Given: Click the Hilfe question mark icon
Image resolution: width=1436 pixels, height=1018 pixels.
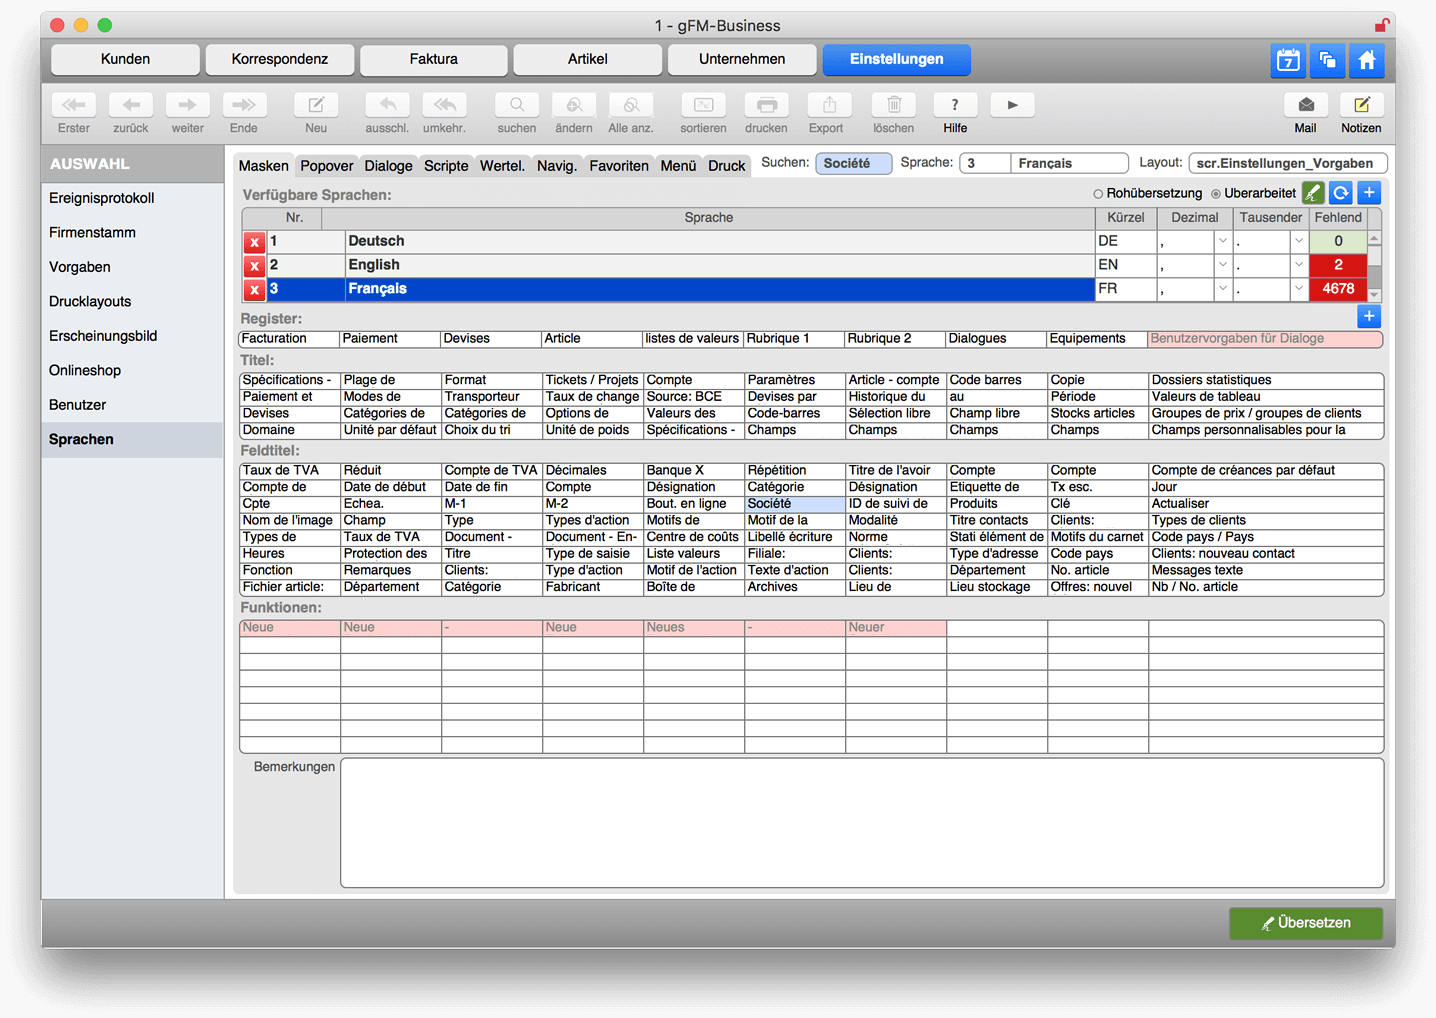Looking at the screenshot, I should (955, 105).
